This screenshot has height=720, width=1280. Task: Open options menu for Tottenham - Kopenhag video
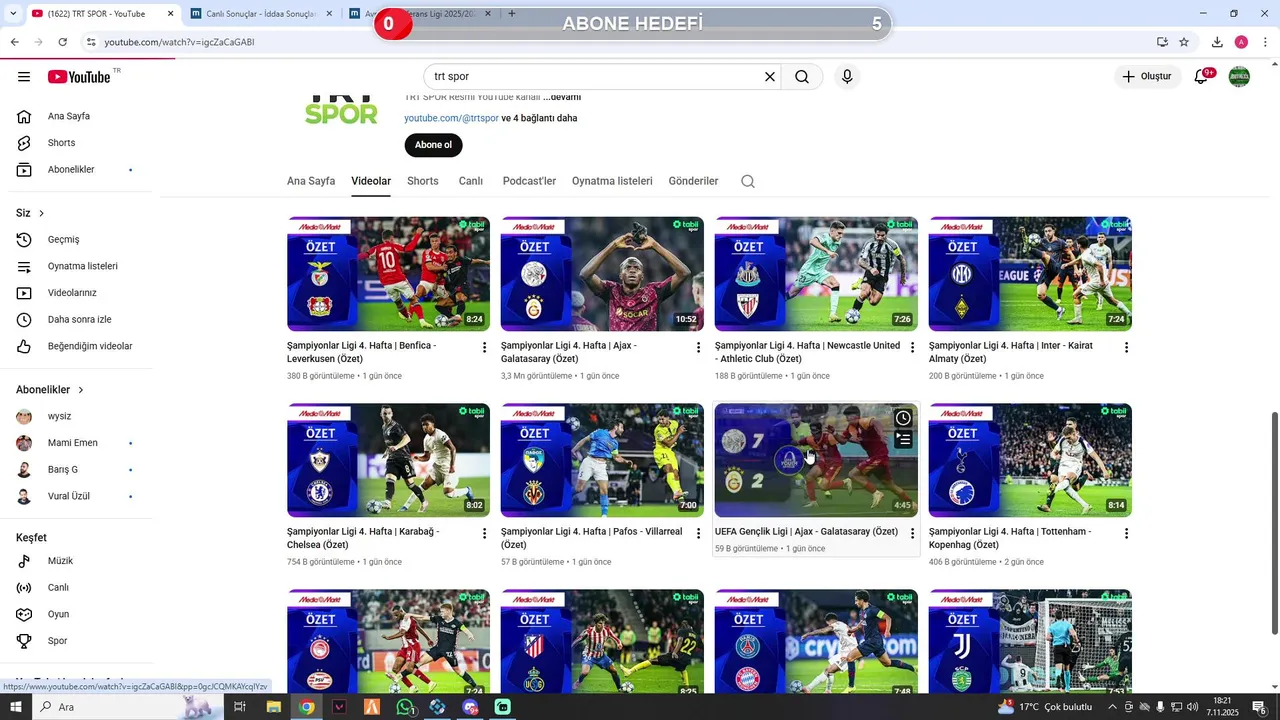point(1126,533)
